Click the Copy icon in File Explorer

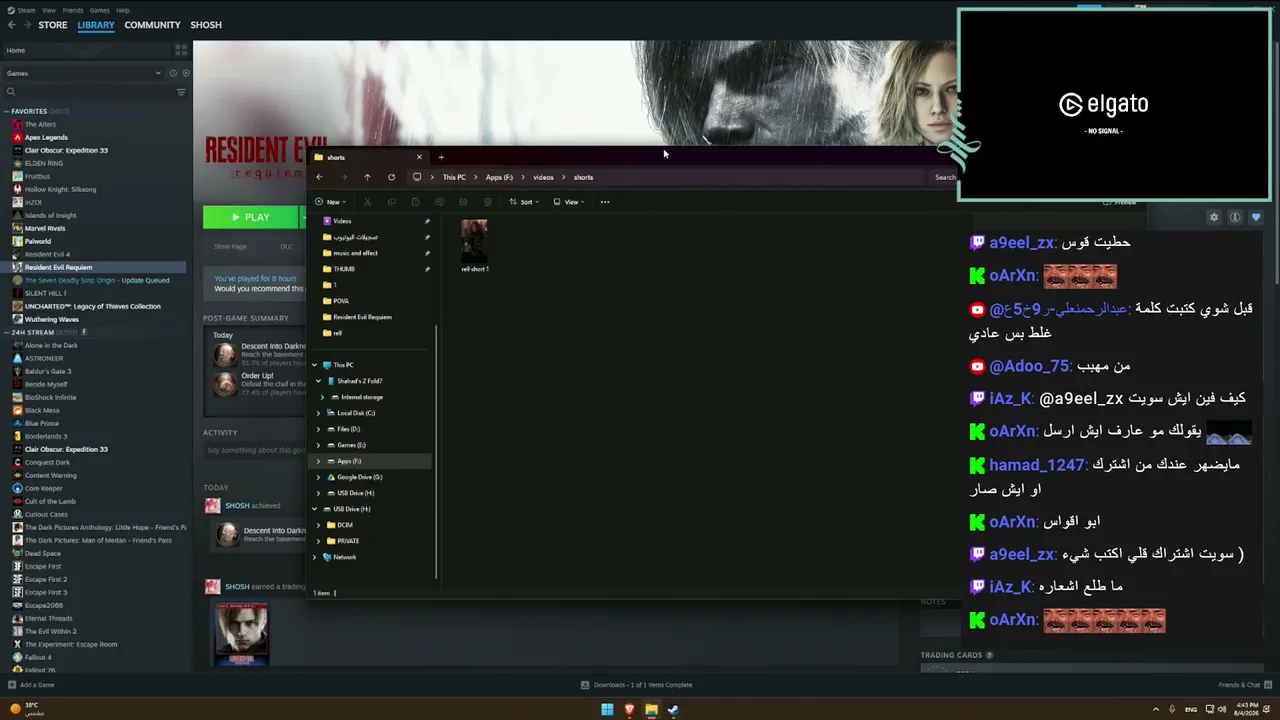pos(391,202)
